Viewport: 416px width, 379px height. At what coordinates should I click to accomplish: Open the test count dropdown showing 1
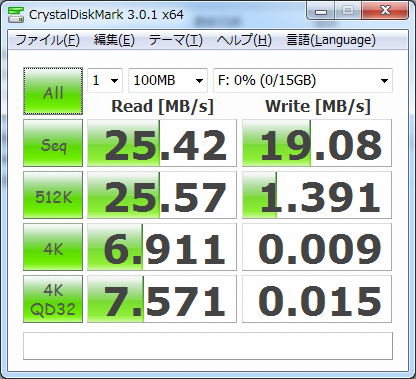tap(105, 80)
